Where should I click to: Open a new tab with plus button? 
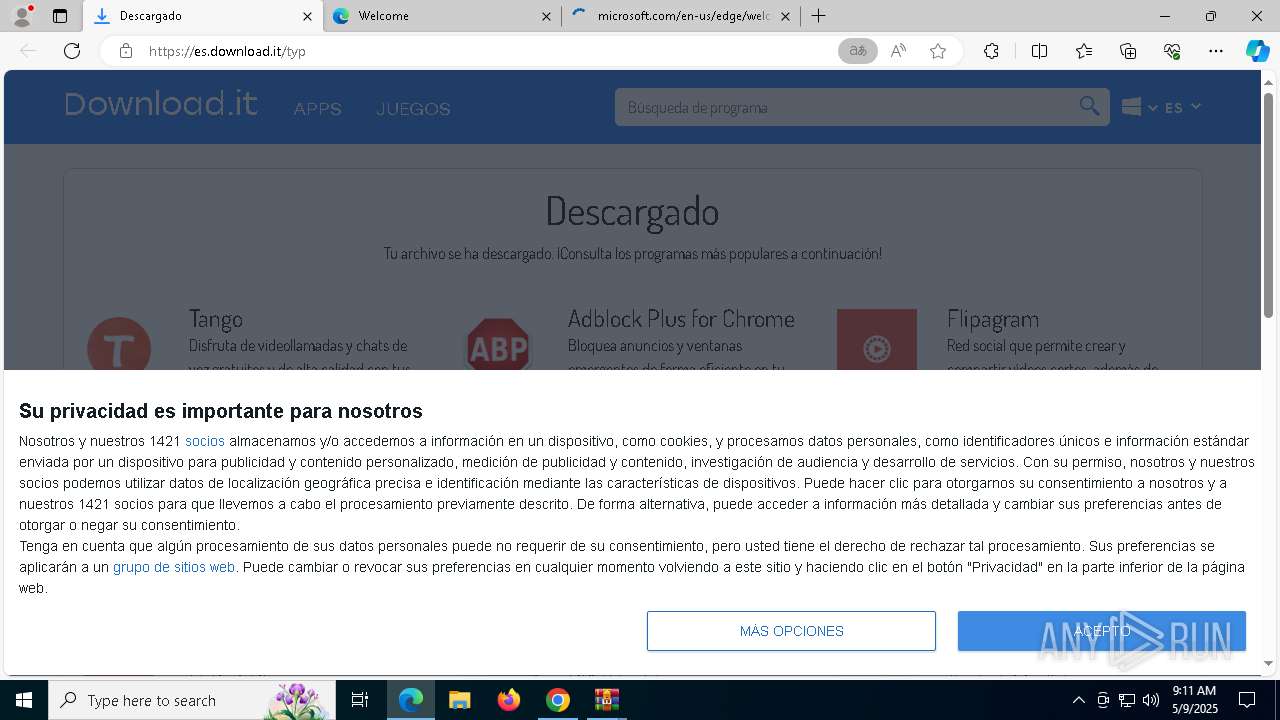point(819,16)
